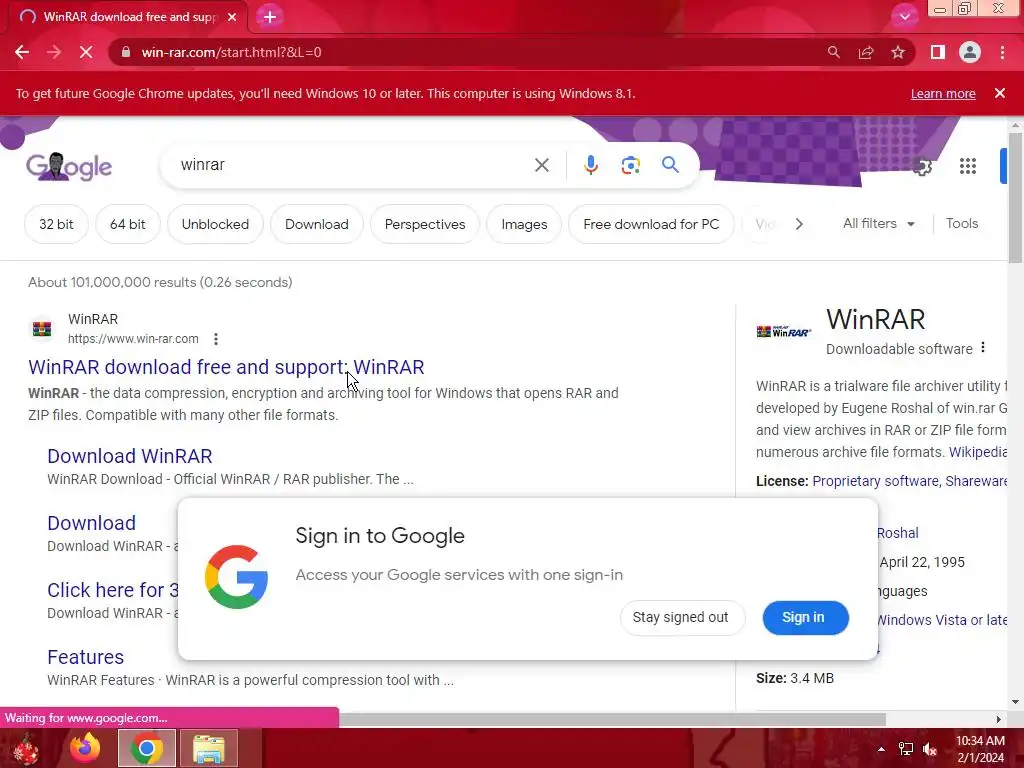Screen dimensions: 1024x768
Task: Expand the All filters dropdown
Action: 878,223
